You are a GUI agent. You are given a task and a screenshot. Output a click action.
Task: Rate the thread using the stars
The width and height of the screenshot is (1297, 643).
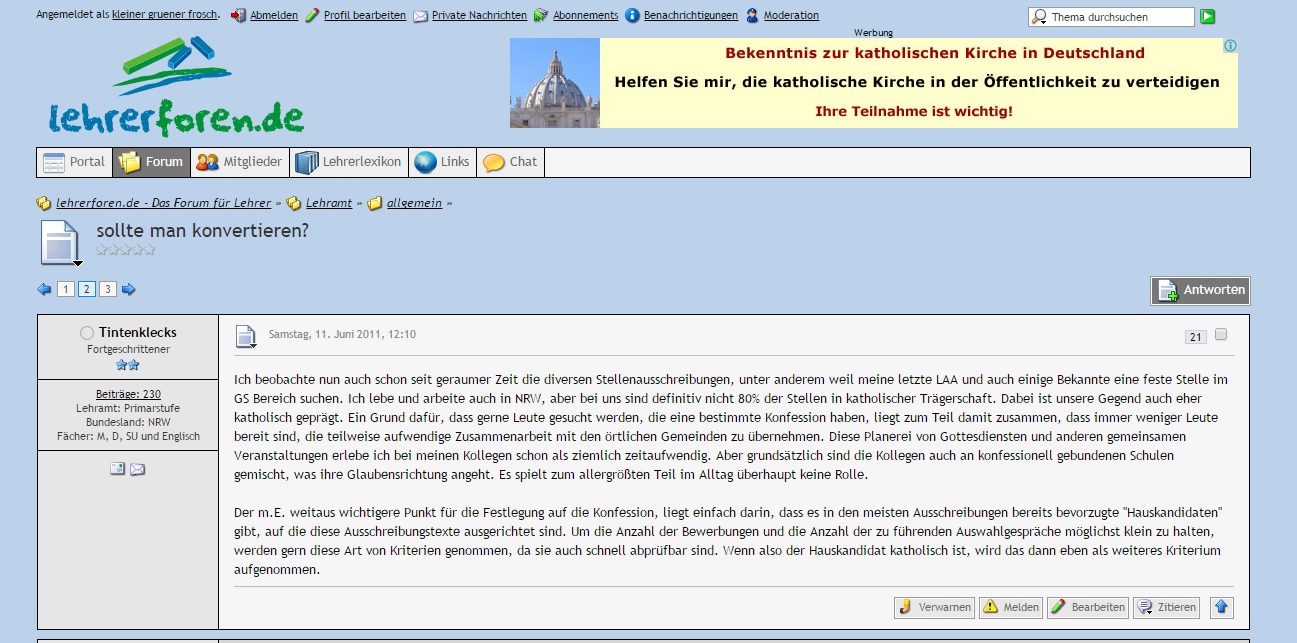click(x=125, y=250)
